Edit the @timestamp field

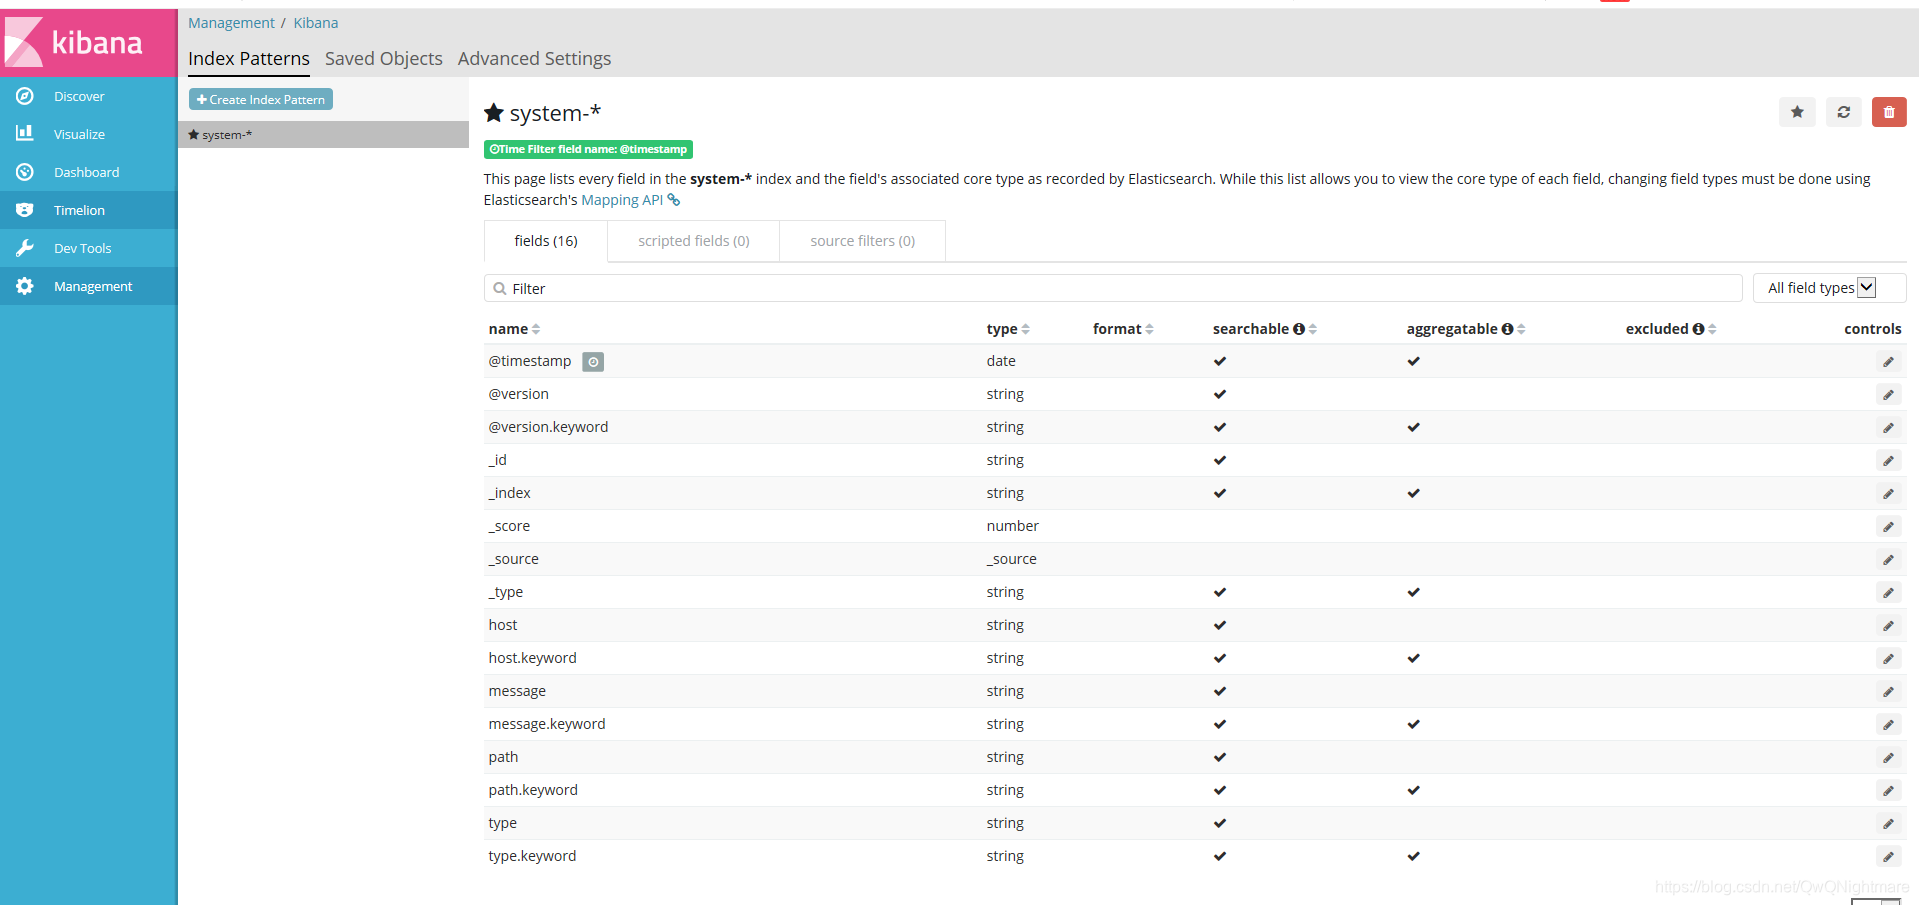tap(1888, 362)
